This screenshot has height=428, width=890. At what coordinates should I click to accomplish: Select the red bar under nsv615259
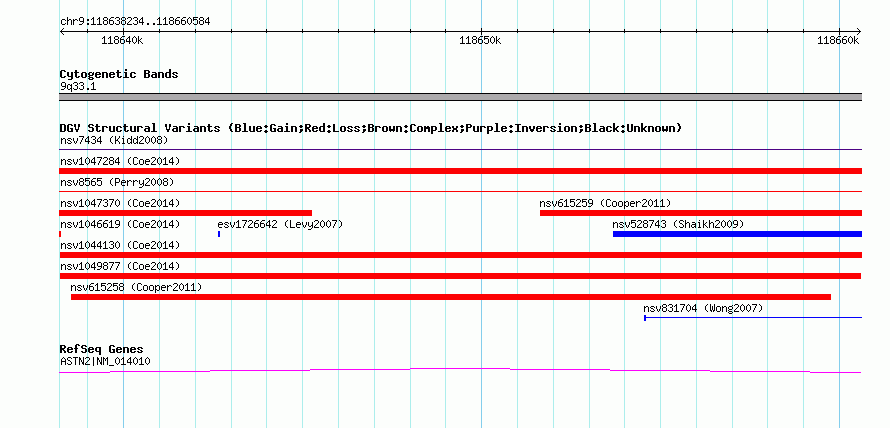(700, 213)
